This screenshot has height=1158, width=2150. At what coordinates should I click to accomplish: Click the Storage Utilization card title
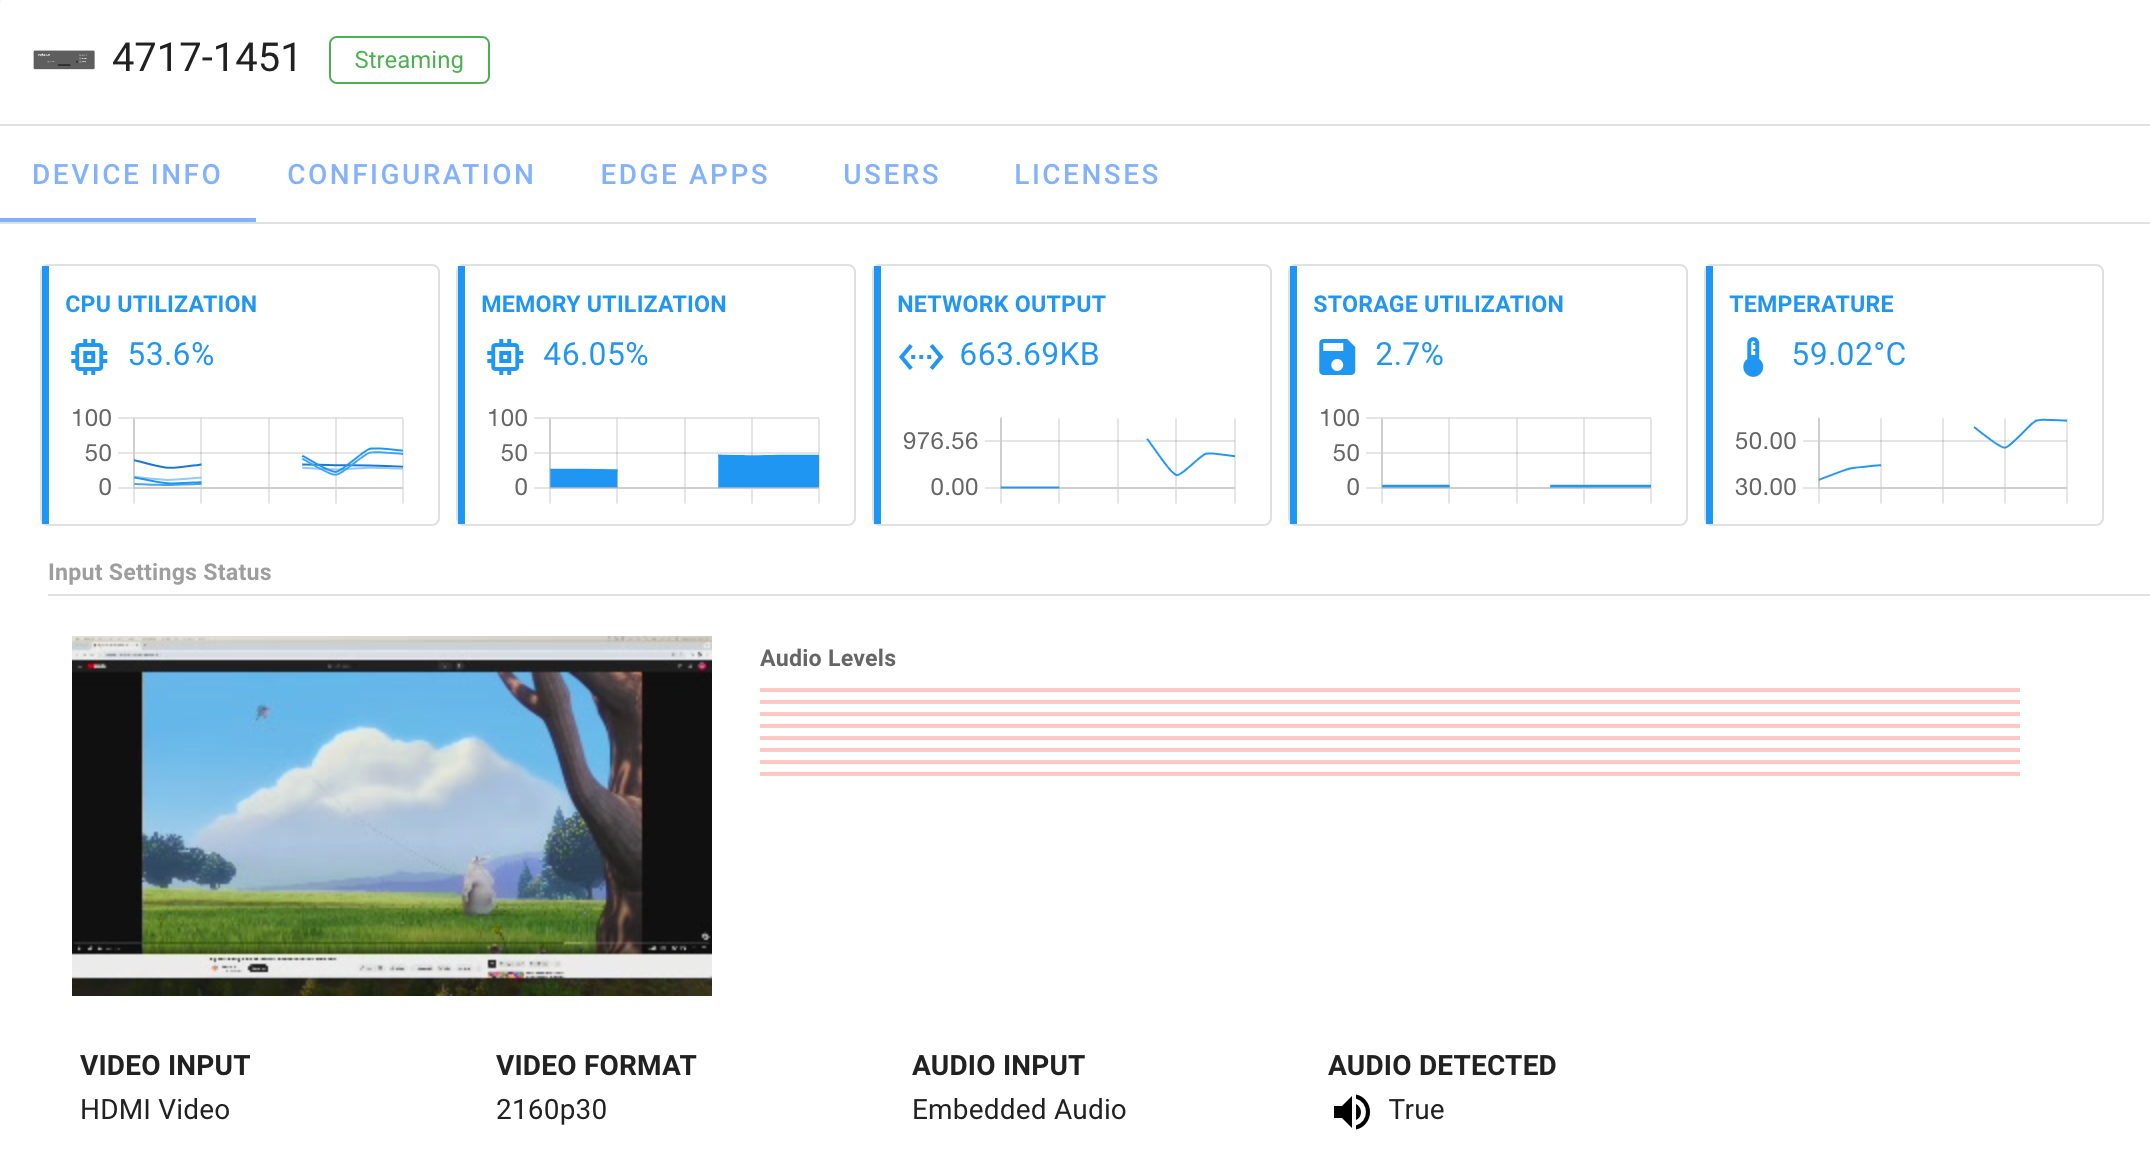pyautogui.click(x=1438, y=304)
